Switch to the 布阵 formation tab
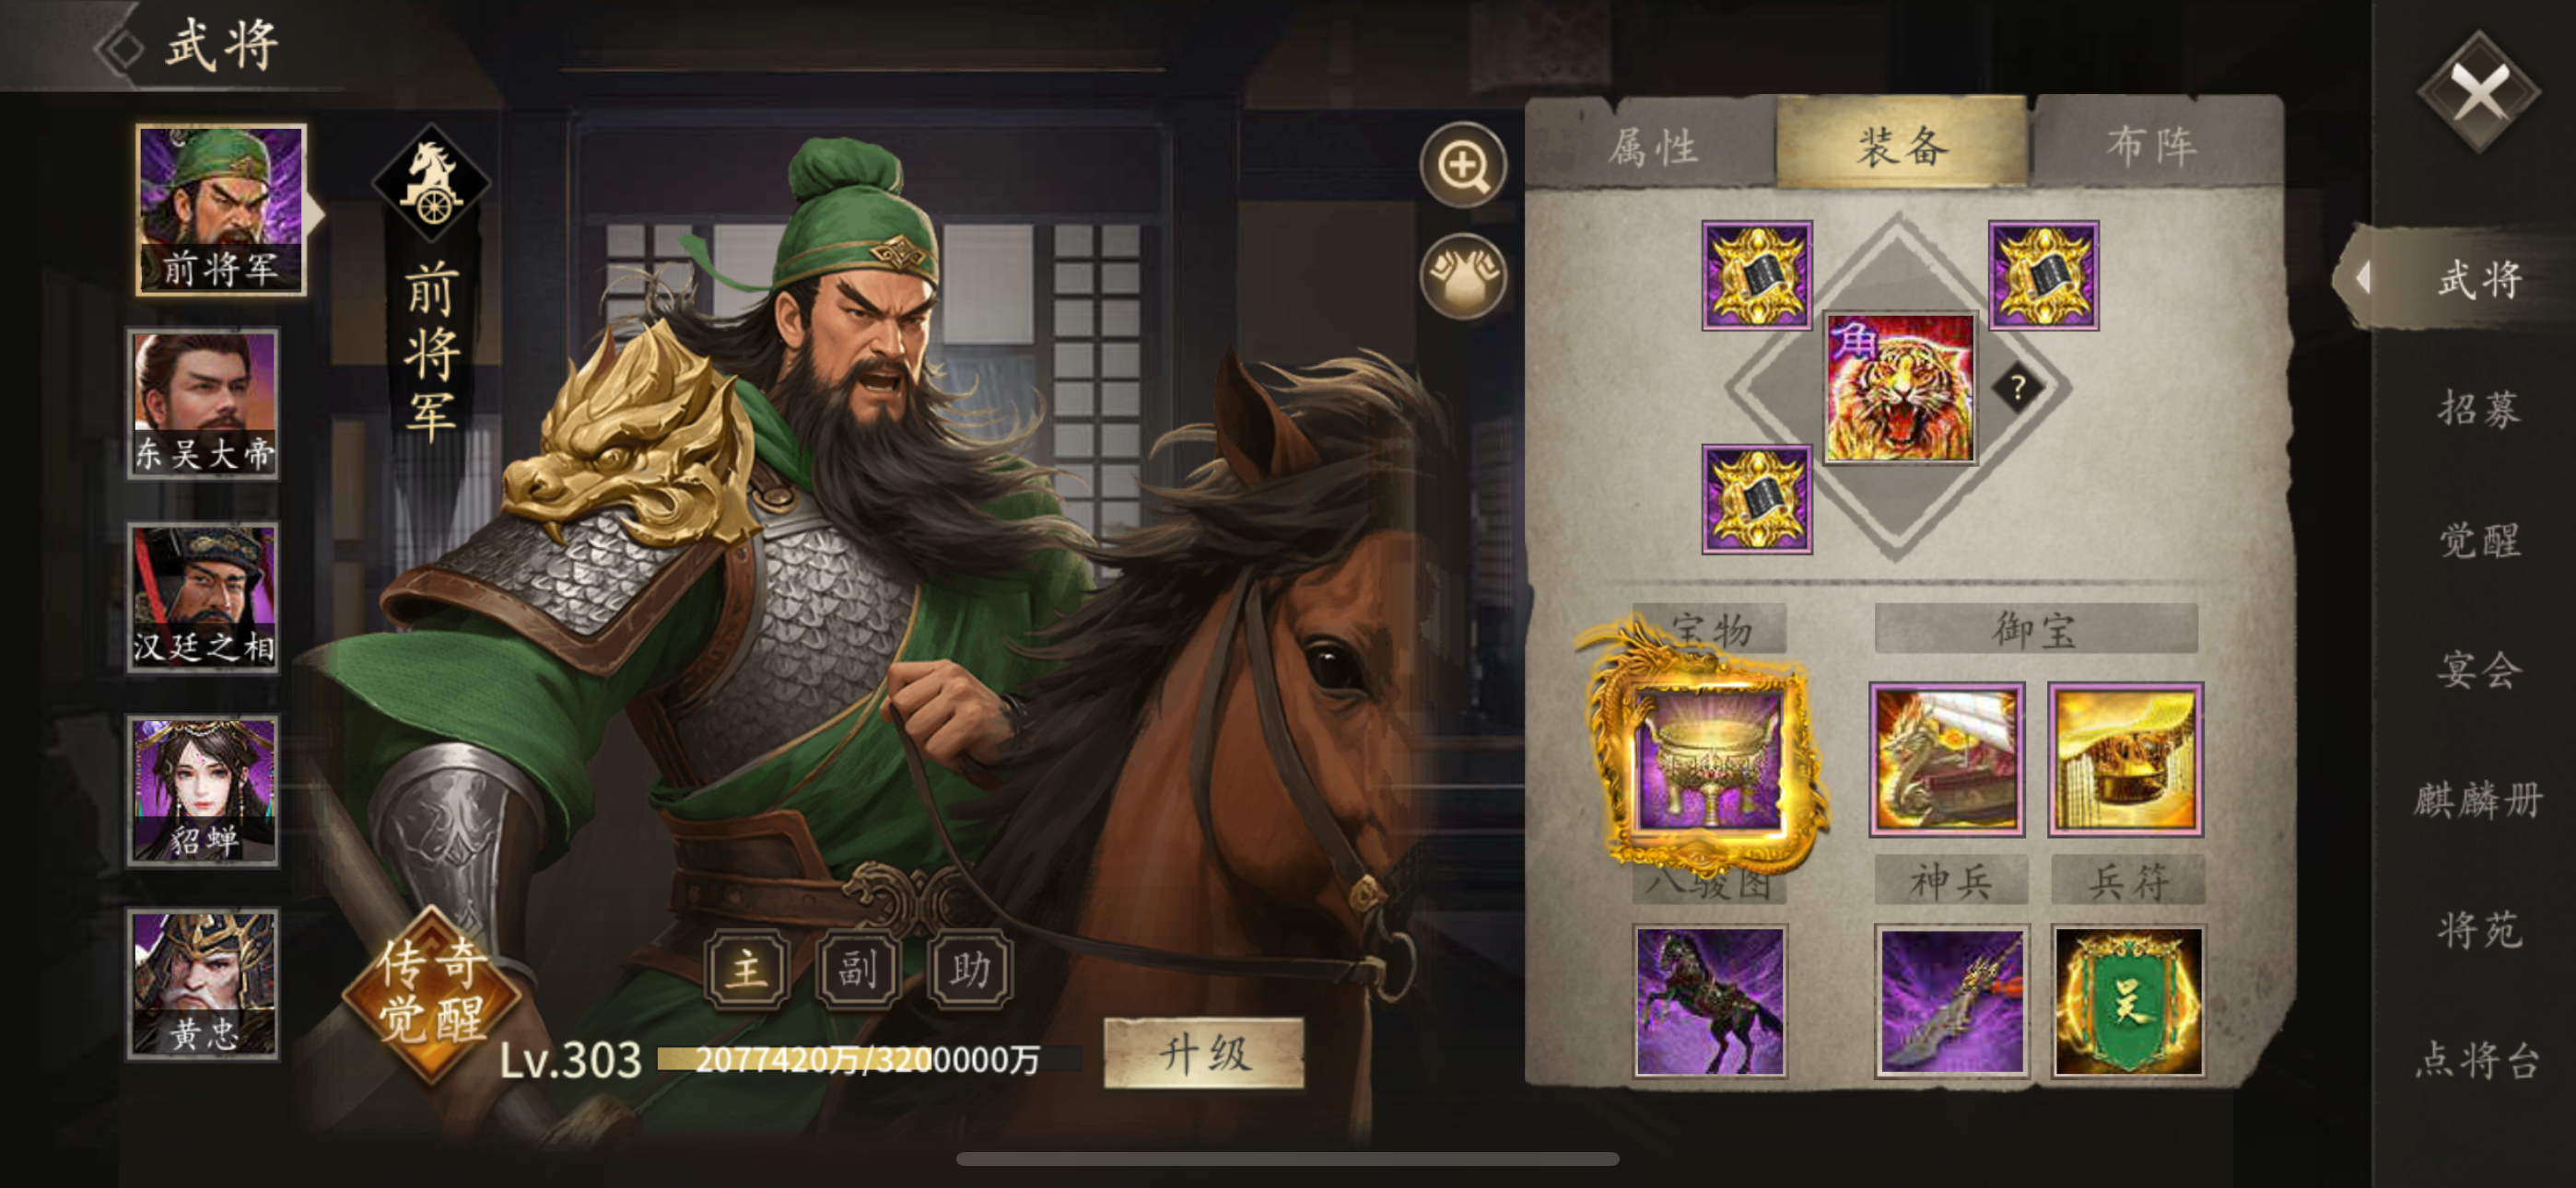 click(2153, 145)
